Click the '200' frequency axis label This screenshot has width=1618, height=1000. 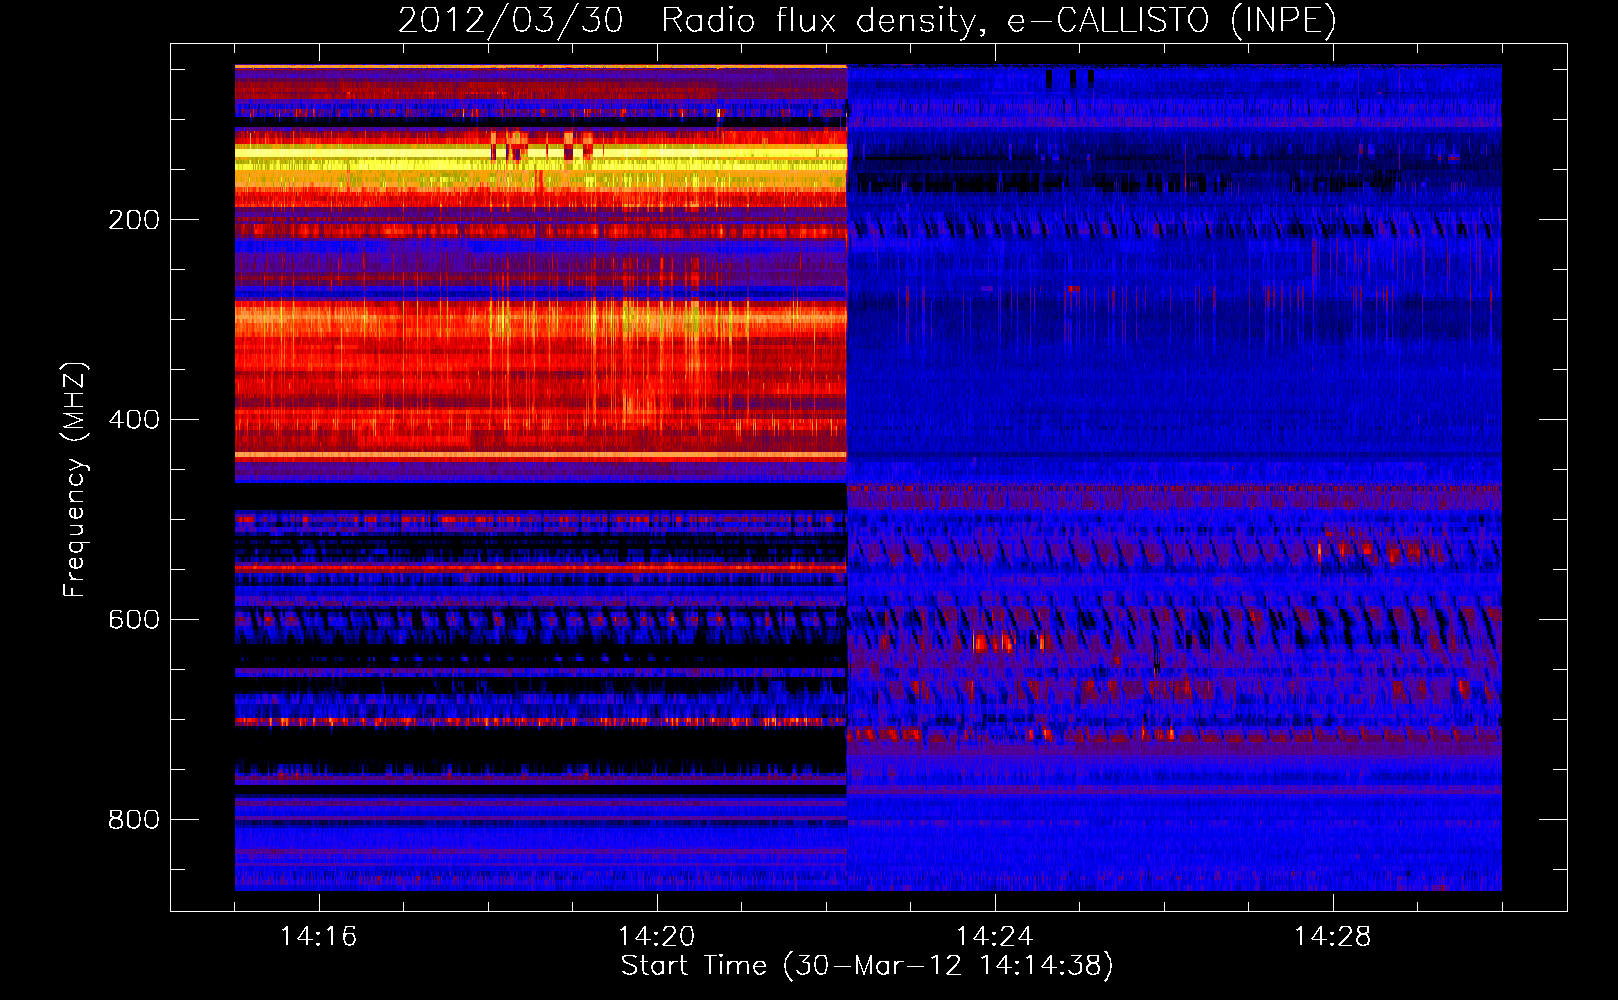(x=134, y=220)
